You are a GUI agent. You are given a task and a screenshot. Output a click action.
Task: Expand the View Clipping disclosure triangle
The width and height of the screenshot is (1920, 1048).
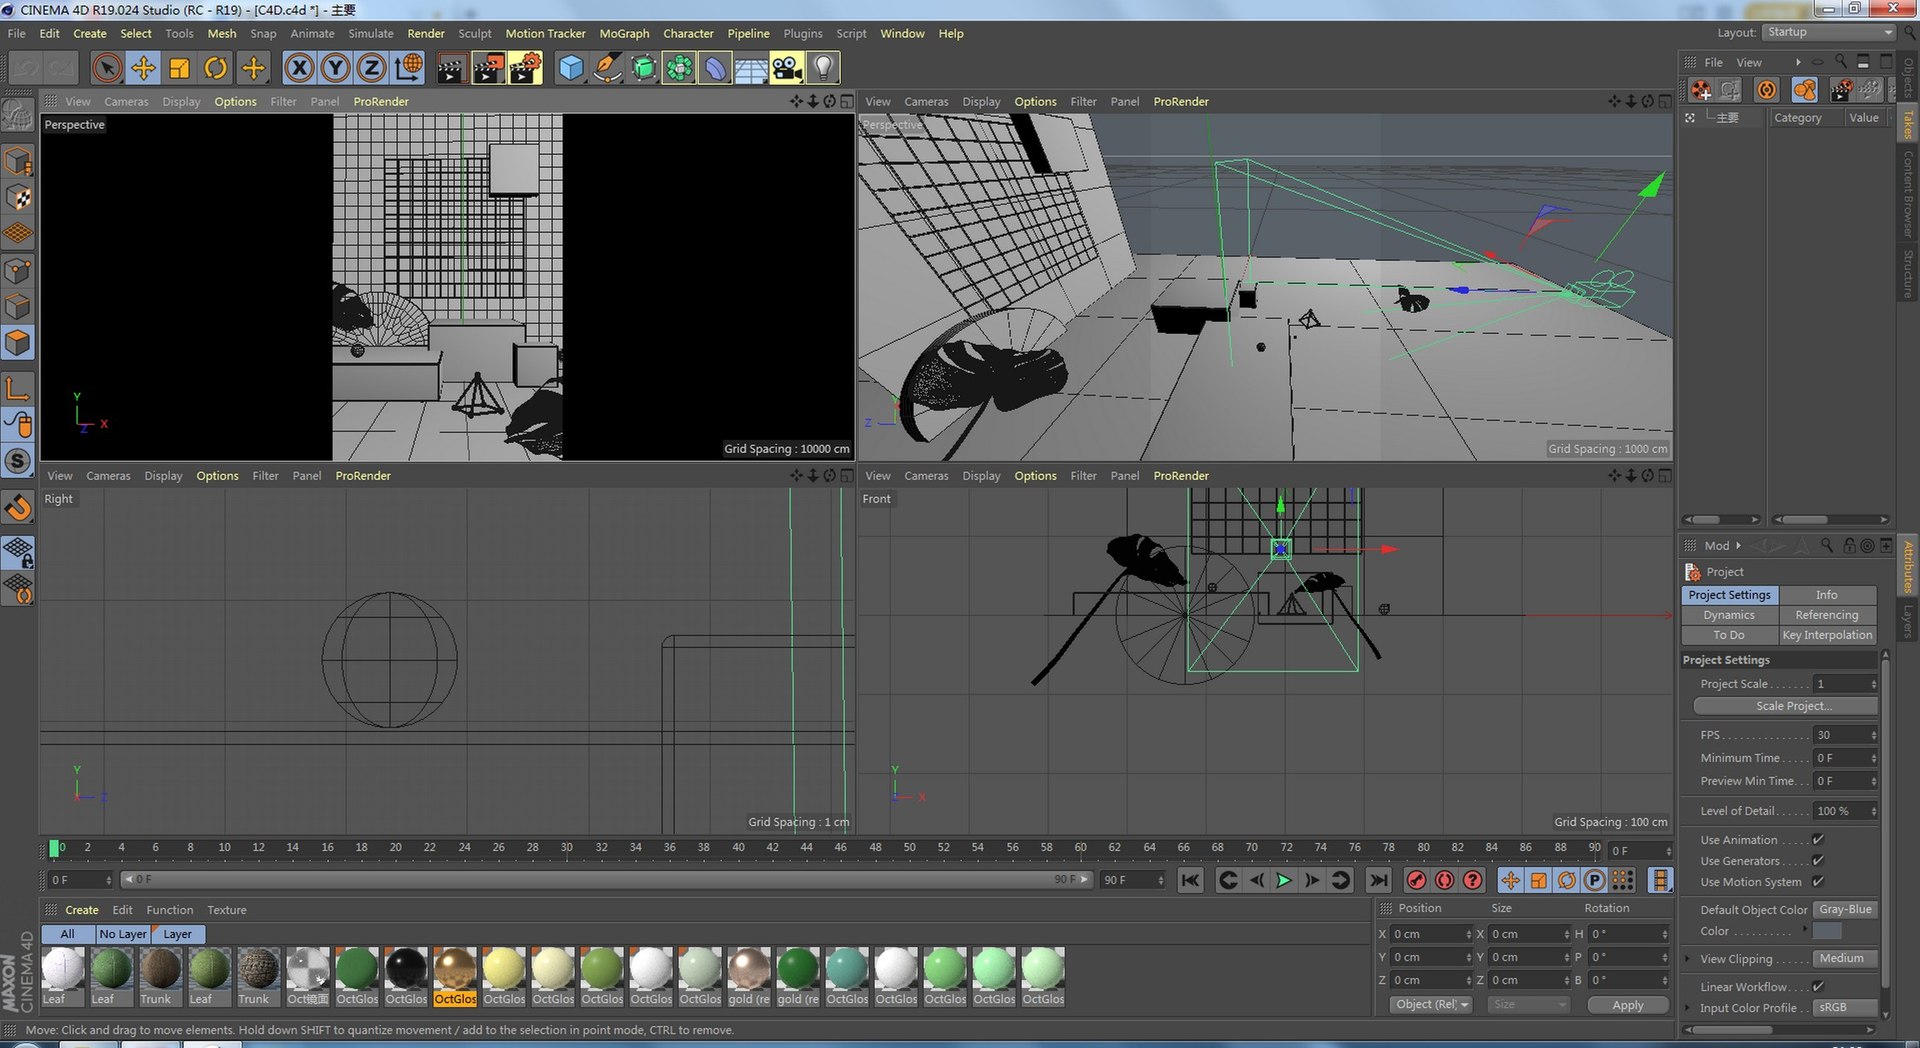click(x=1688, y=959)
